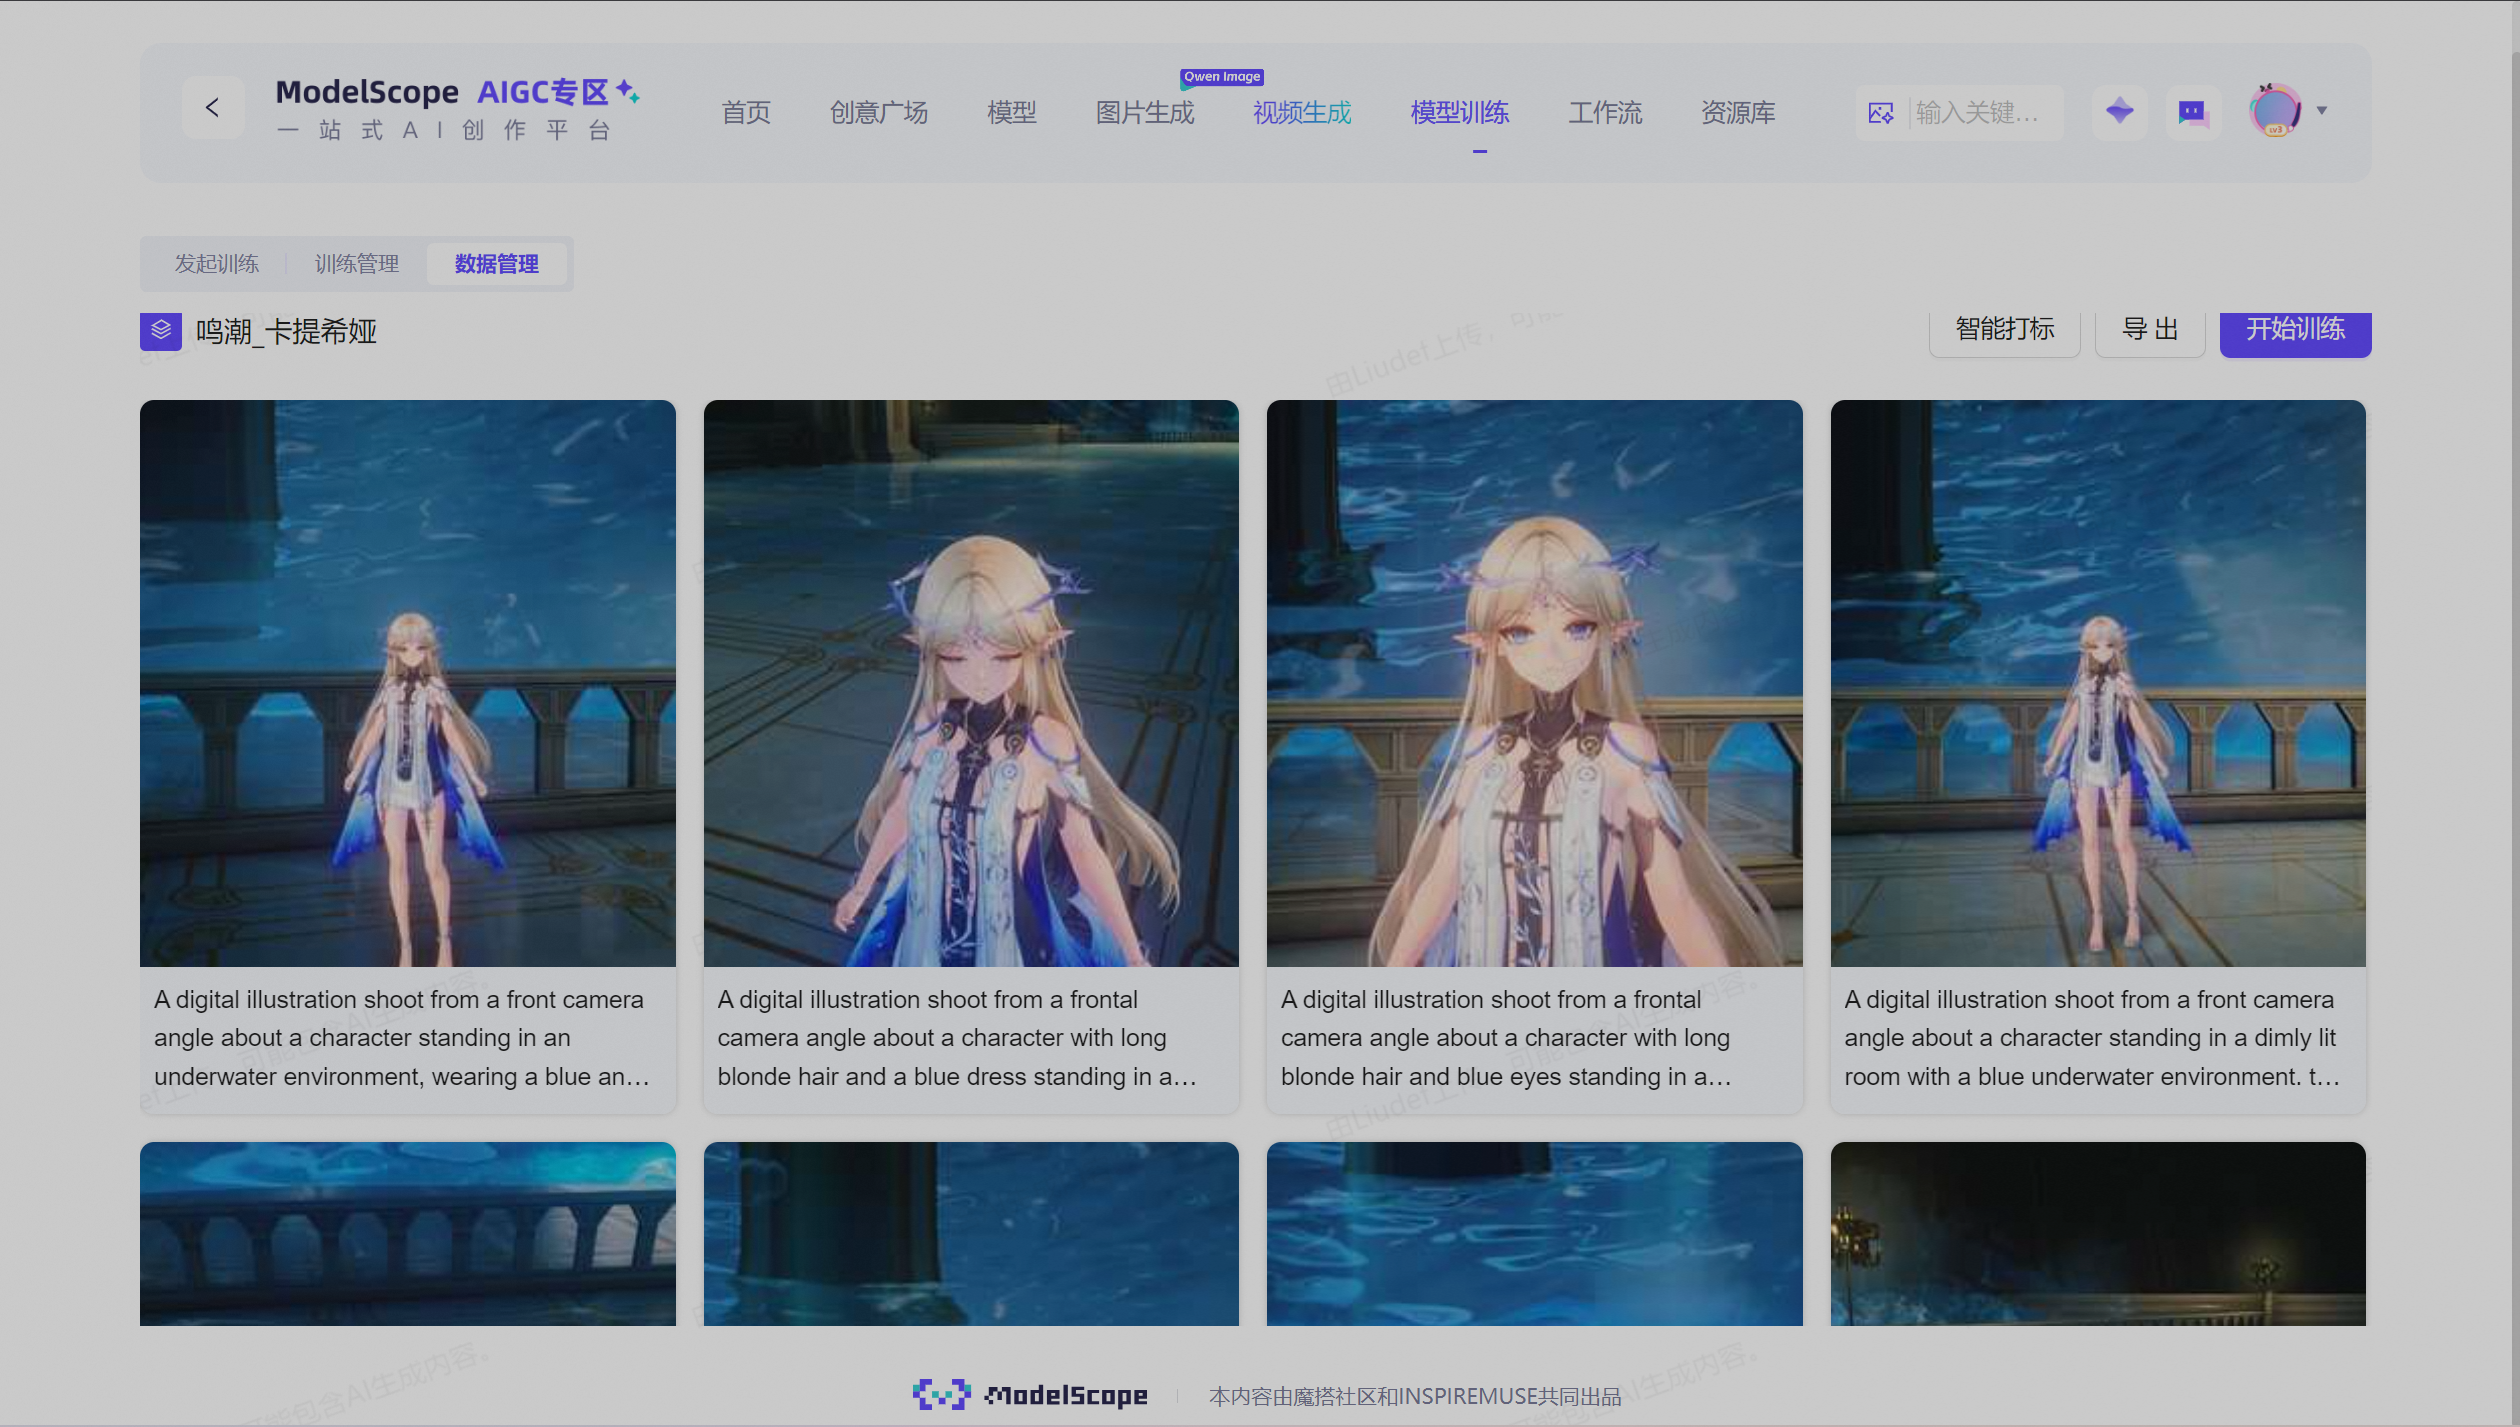Expand the dropdown arrow next to avatar
The height and width of the screenshot is (1427, 2520).
[2322, 111]
